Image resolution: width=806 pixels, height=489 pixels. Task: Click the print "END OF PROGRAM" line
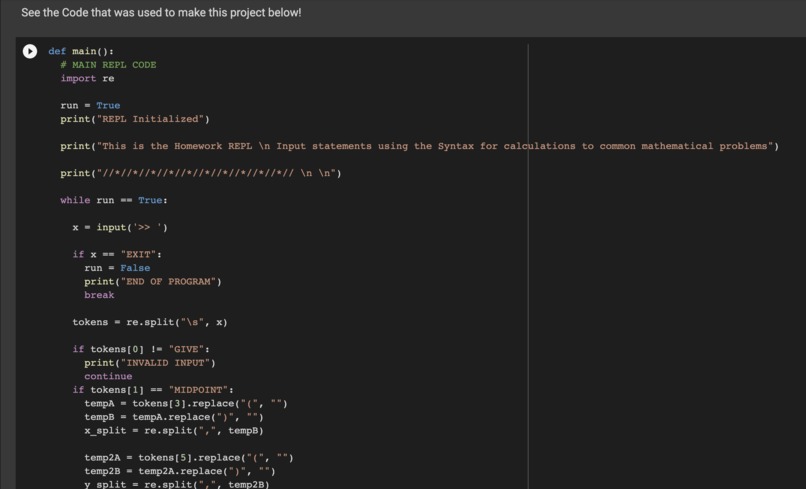[153, 281]
